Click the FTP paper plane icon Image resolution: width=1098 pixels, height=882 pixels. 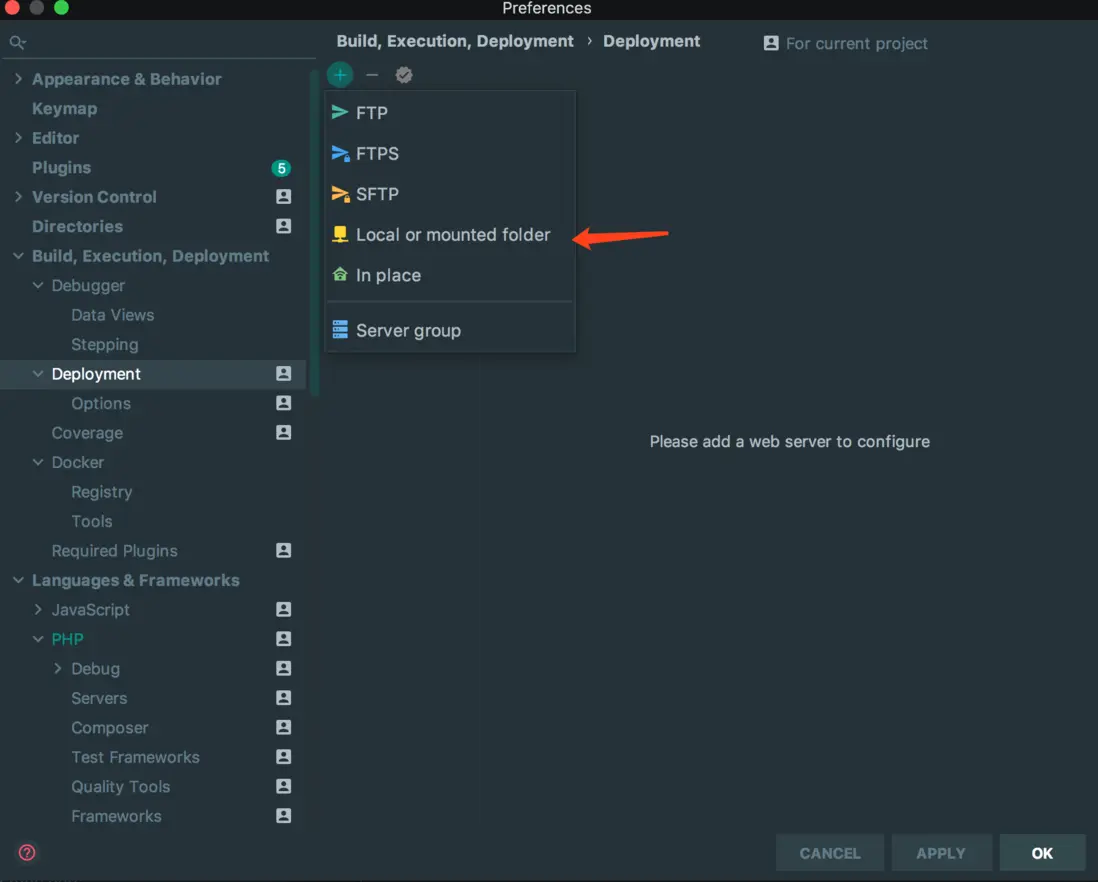coord(340,113)
